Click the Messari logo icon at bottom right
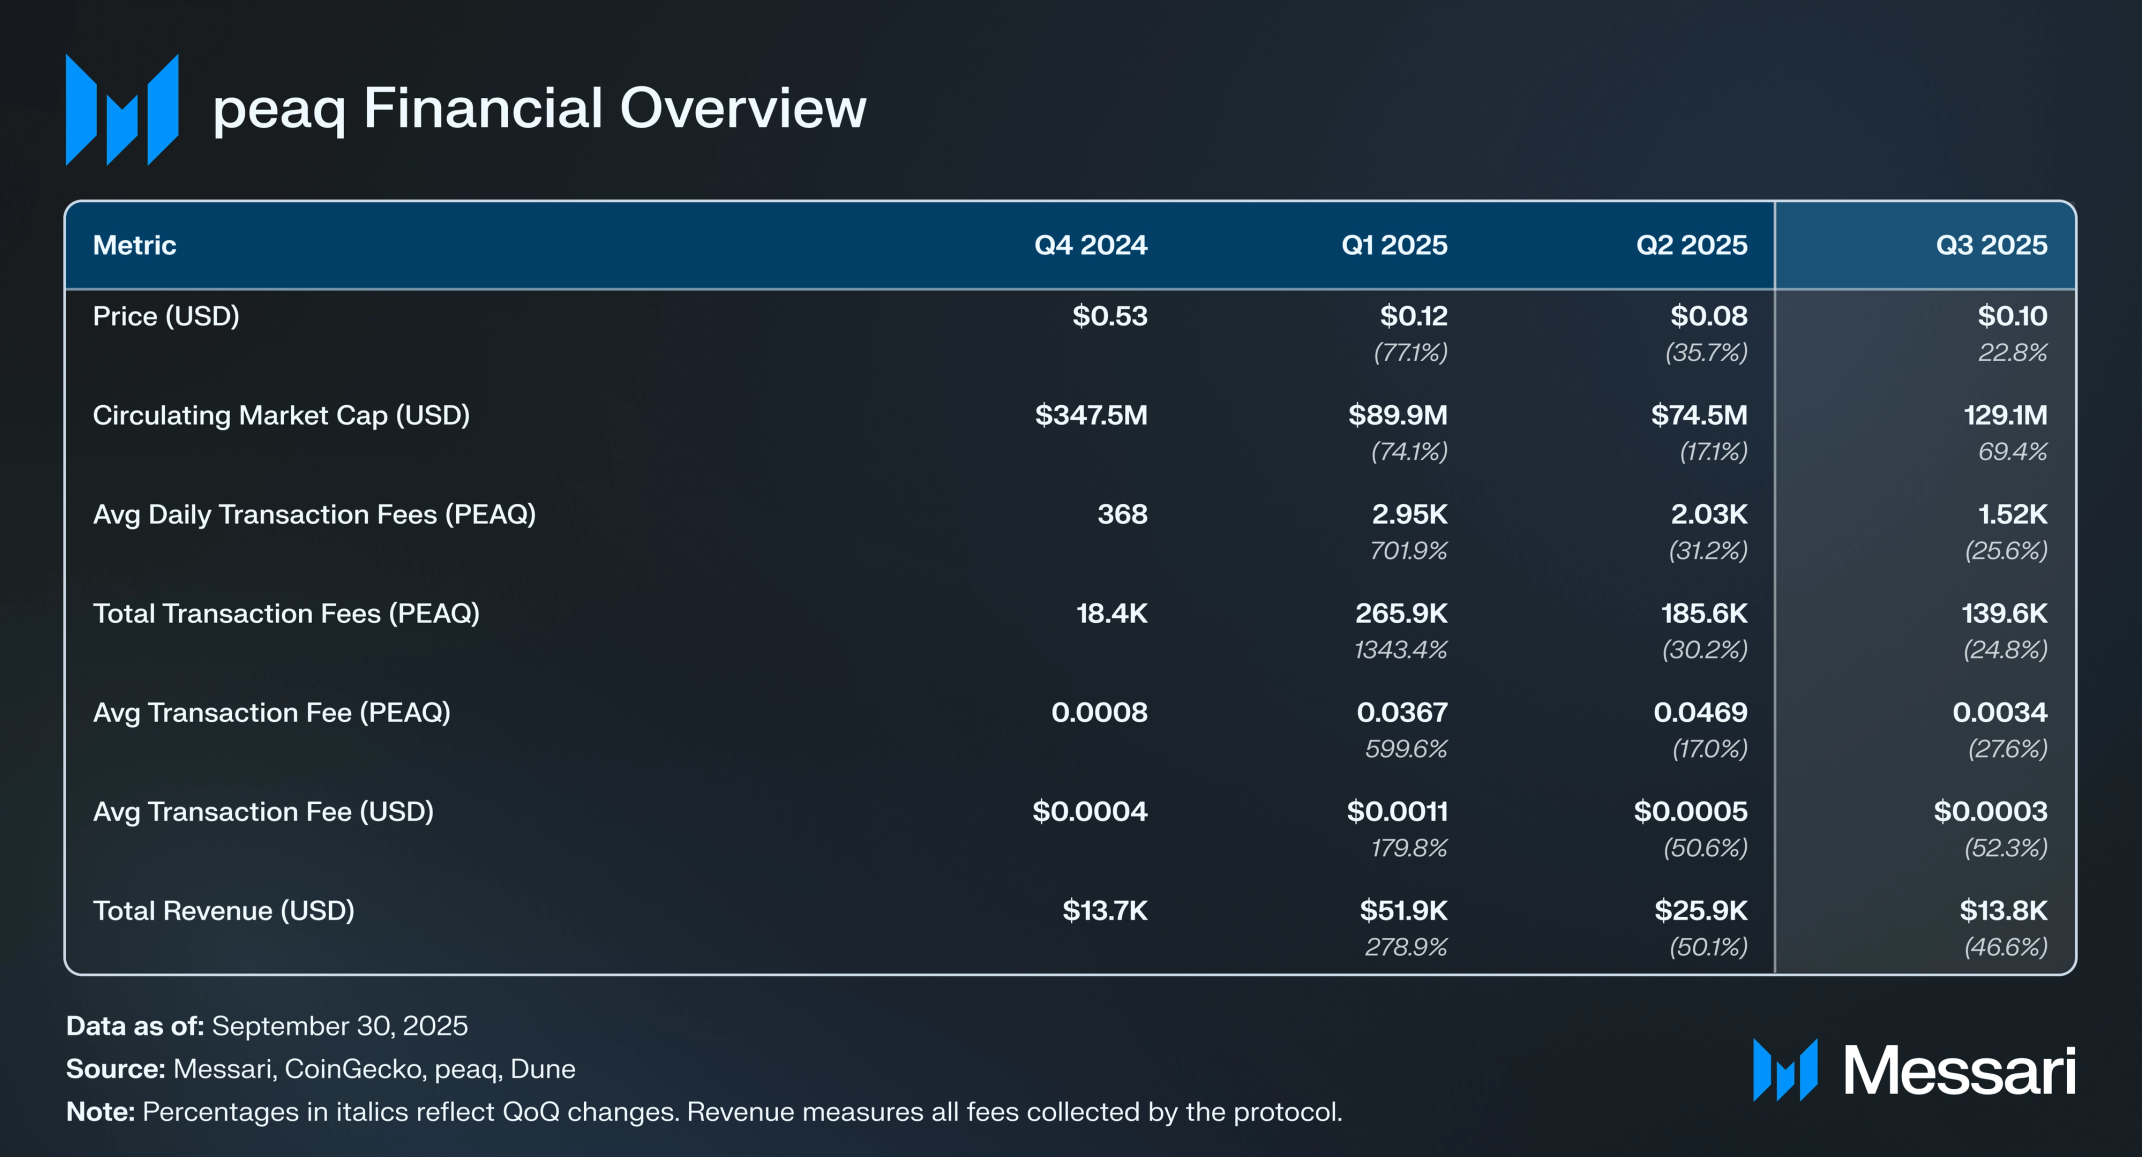Image resolution: width=2142 pixels, height=1157 pixels. [1784, 1070]
